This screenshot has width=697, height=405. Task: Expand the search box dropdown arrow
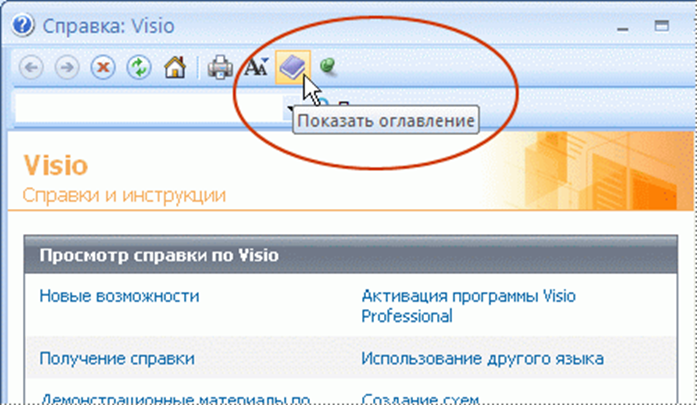click(289, 108)
